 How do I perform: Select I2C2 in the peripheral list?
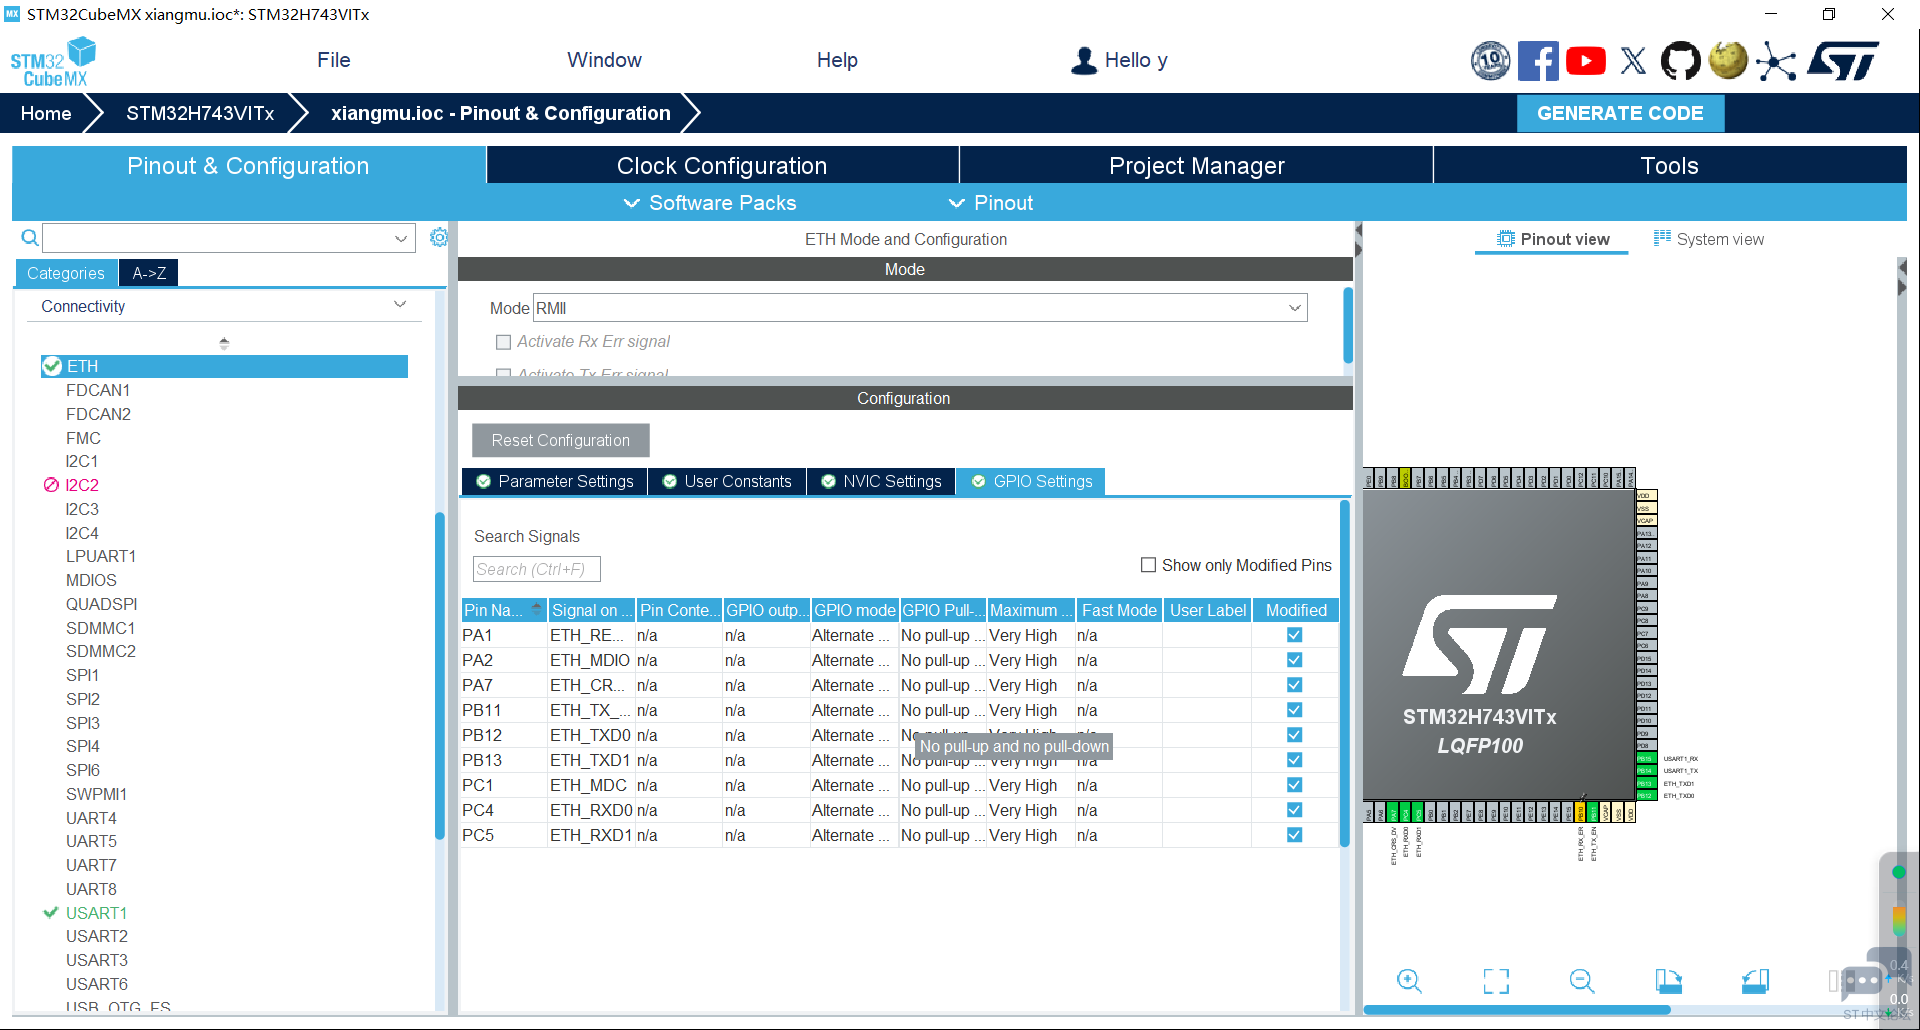[82, 485]
